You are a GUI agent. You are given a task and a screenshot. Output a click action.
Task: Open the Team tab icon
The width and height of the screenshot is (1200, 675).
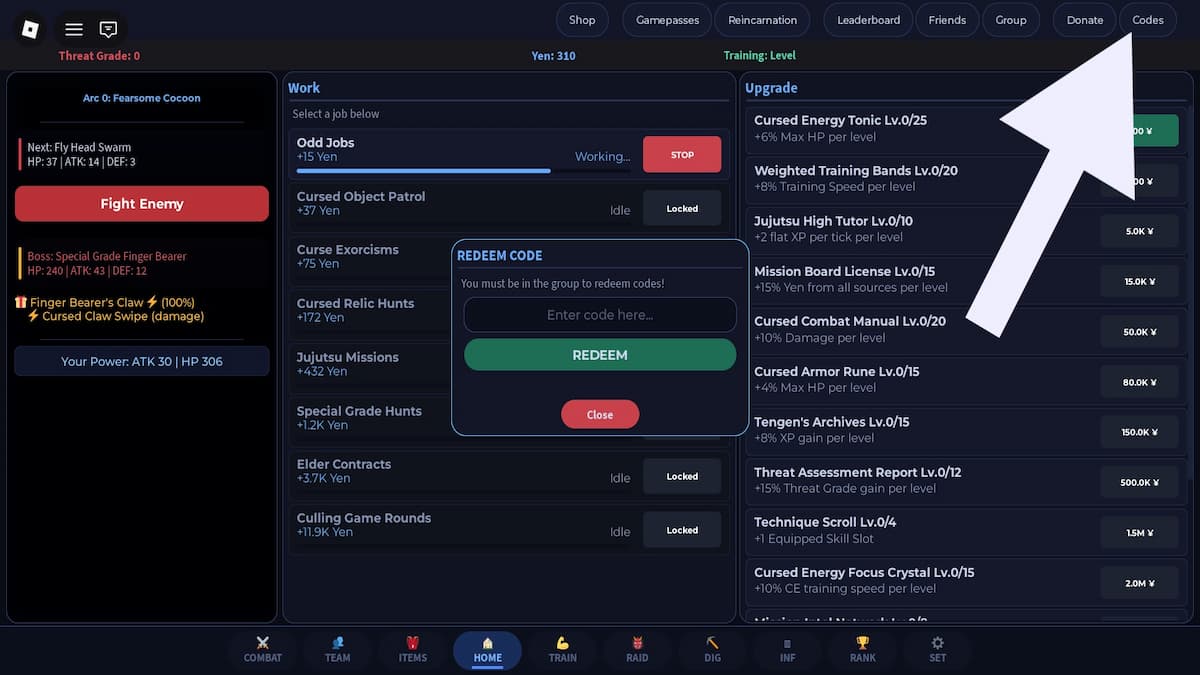[338, 649]
